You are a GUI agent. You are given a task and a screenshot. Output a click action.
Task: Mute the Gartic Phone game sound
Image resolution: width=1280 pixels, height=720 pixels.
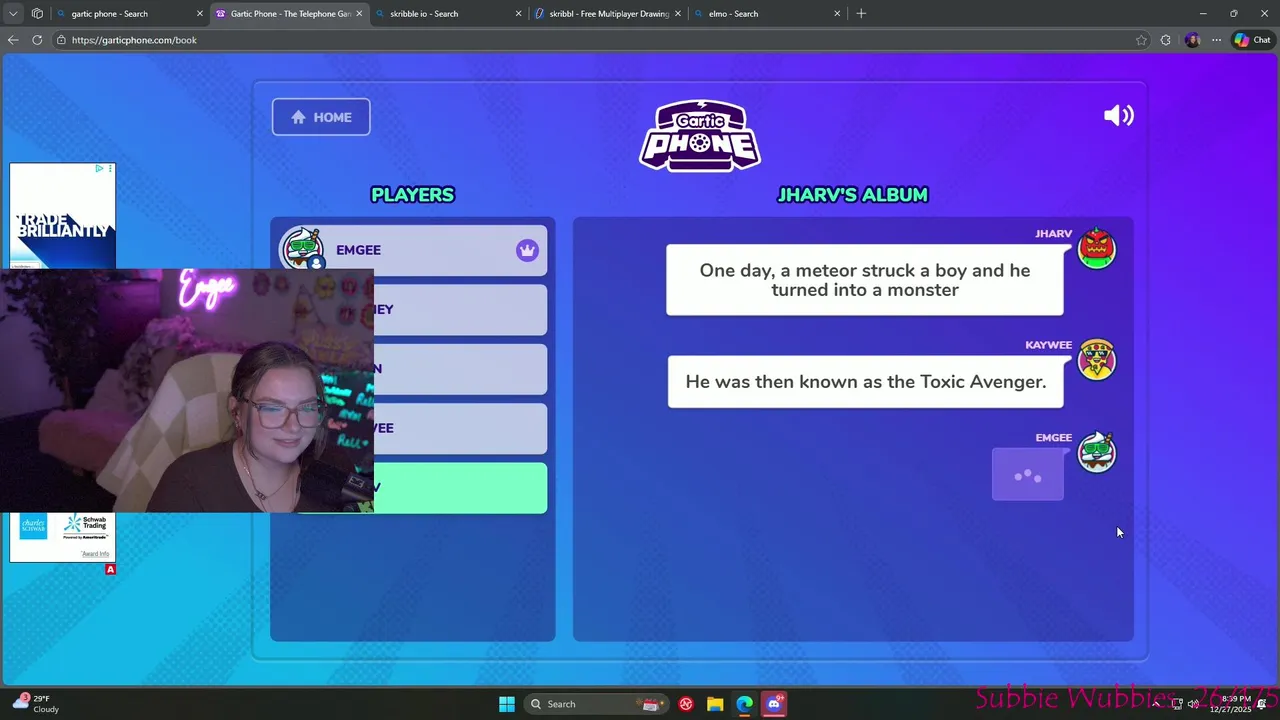pyautogui.click(x=1118, y=116)
